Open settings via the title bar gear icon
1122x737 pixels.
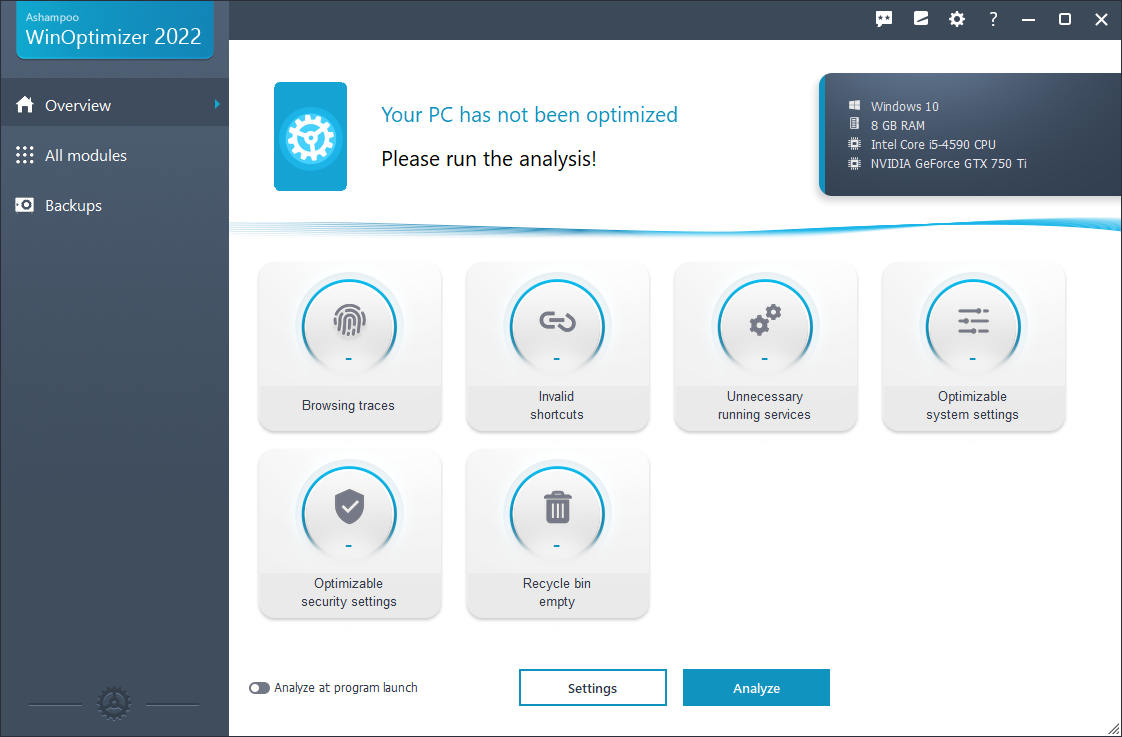pyautogui.click(x=957, y=19)
